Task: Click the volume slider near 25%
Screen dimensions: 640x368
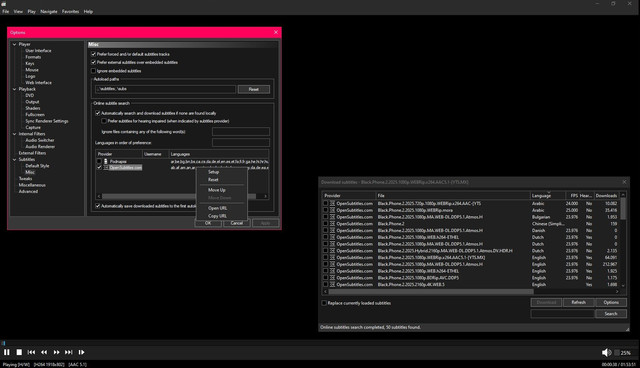Action: pyautogui.click(x=617, y=352)
